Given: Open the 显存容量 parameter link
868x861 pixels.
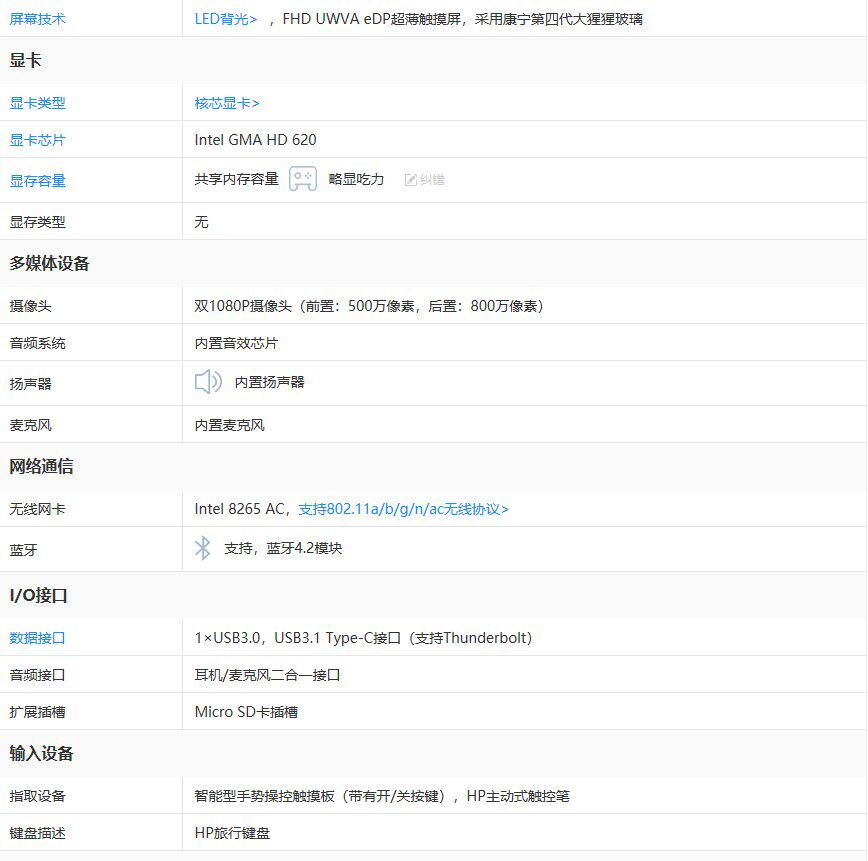Looking at the screenshot, I should click(37, 181).
